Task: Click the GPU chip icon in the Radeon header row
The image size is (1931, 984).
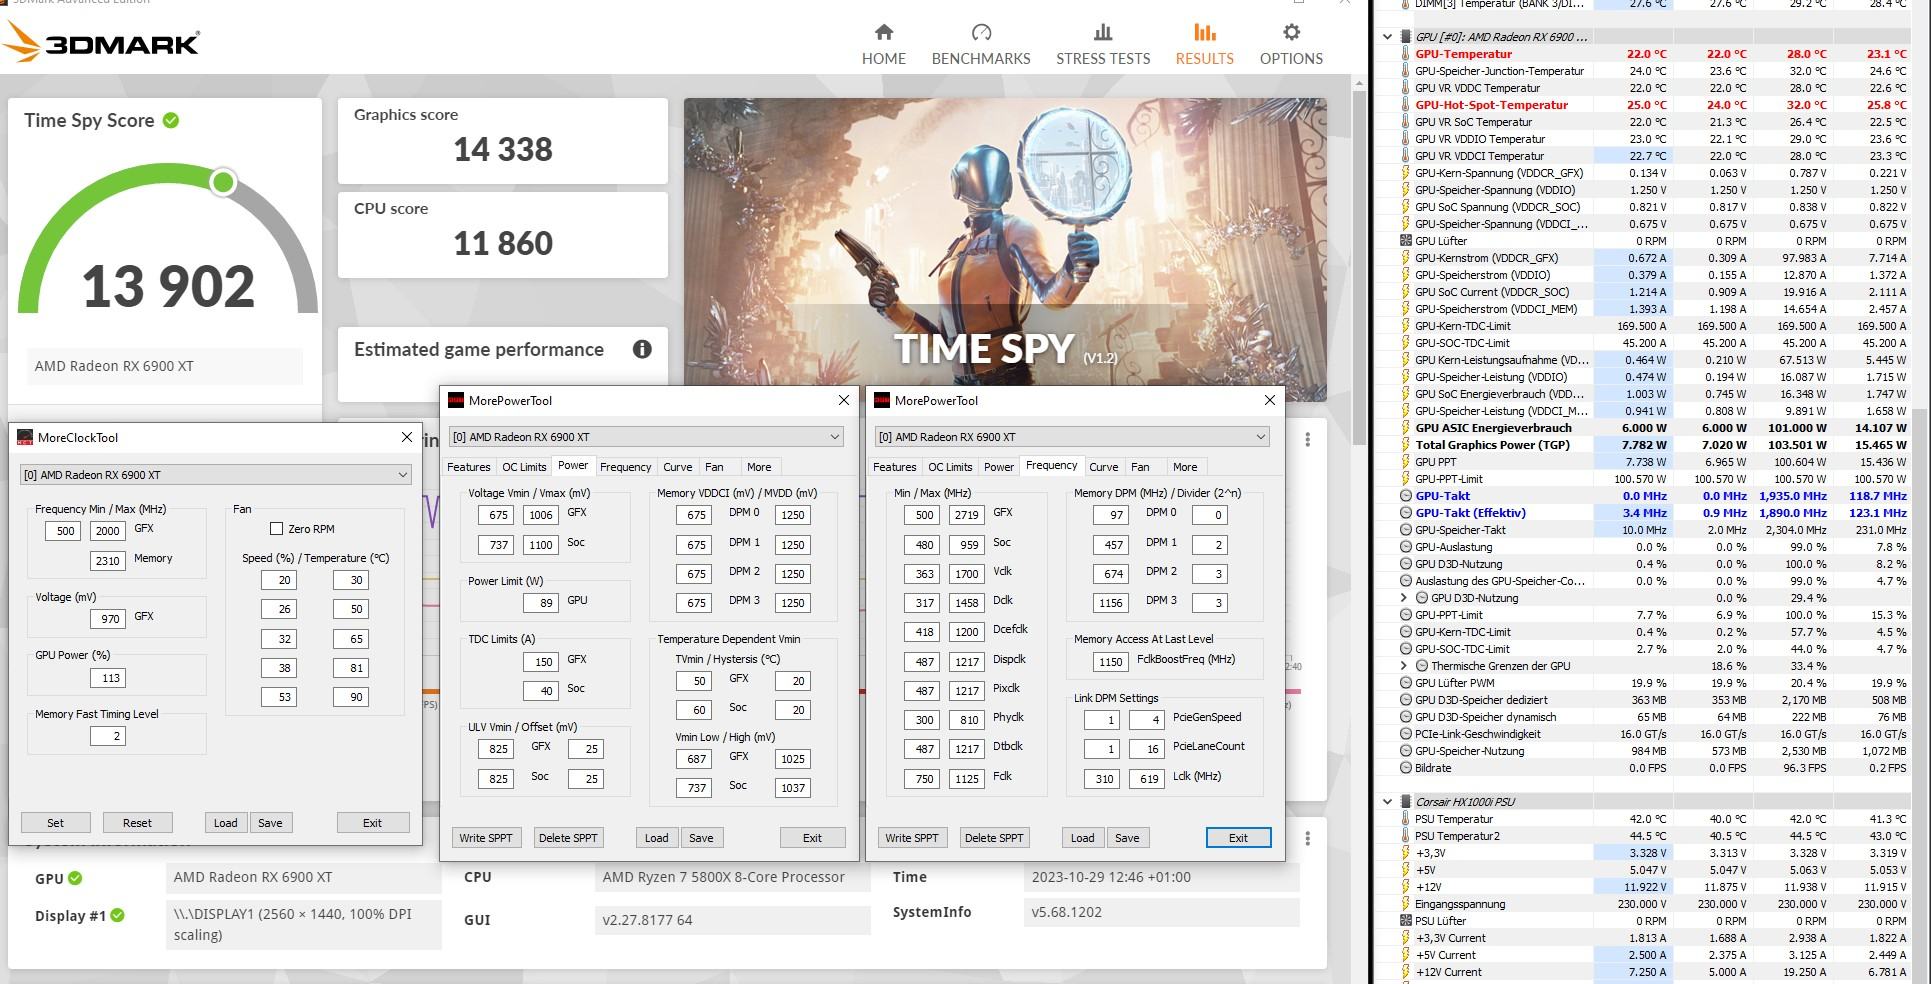Action: 1406,37
